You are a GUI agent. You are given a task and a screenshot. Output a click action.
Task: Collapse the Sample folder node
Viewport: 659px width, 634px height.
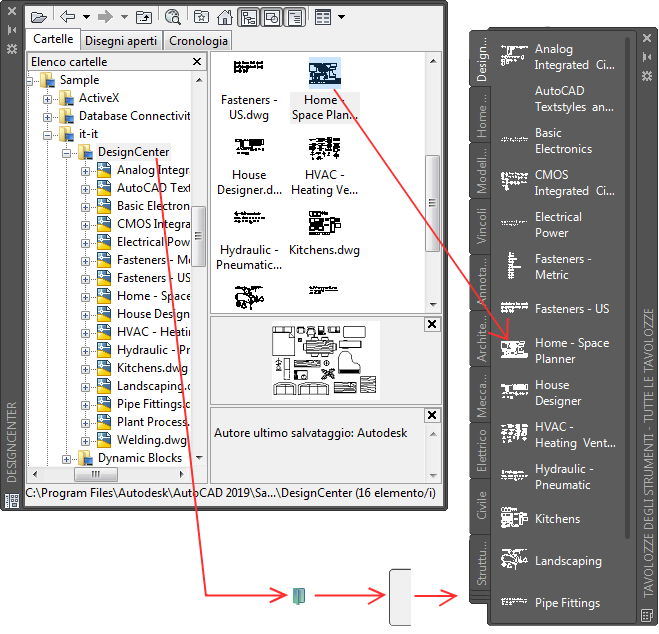pyautogui.click(x=29, y=81)
